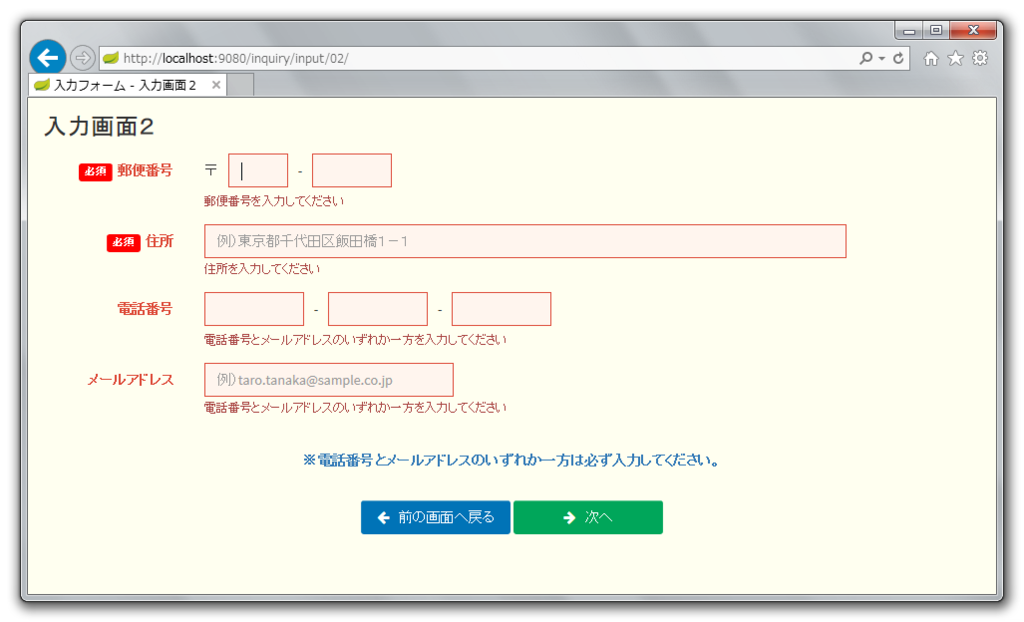The height and width of the screenshot is (622, 1024).
Task: Click the first phone number field
Action: point(254,309)
